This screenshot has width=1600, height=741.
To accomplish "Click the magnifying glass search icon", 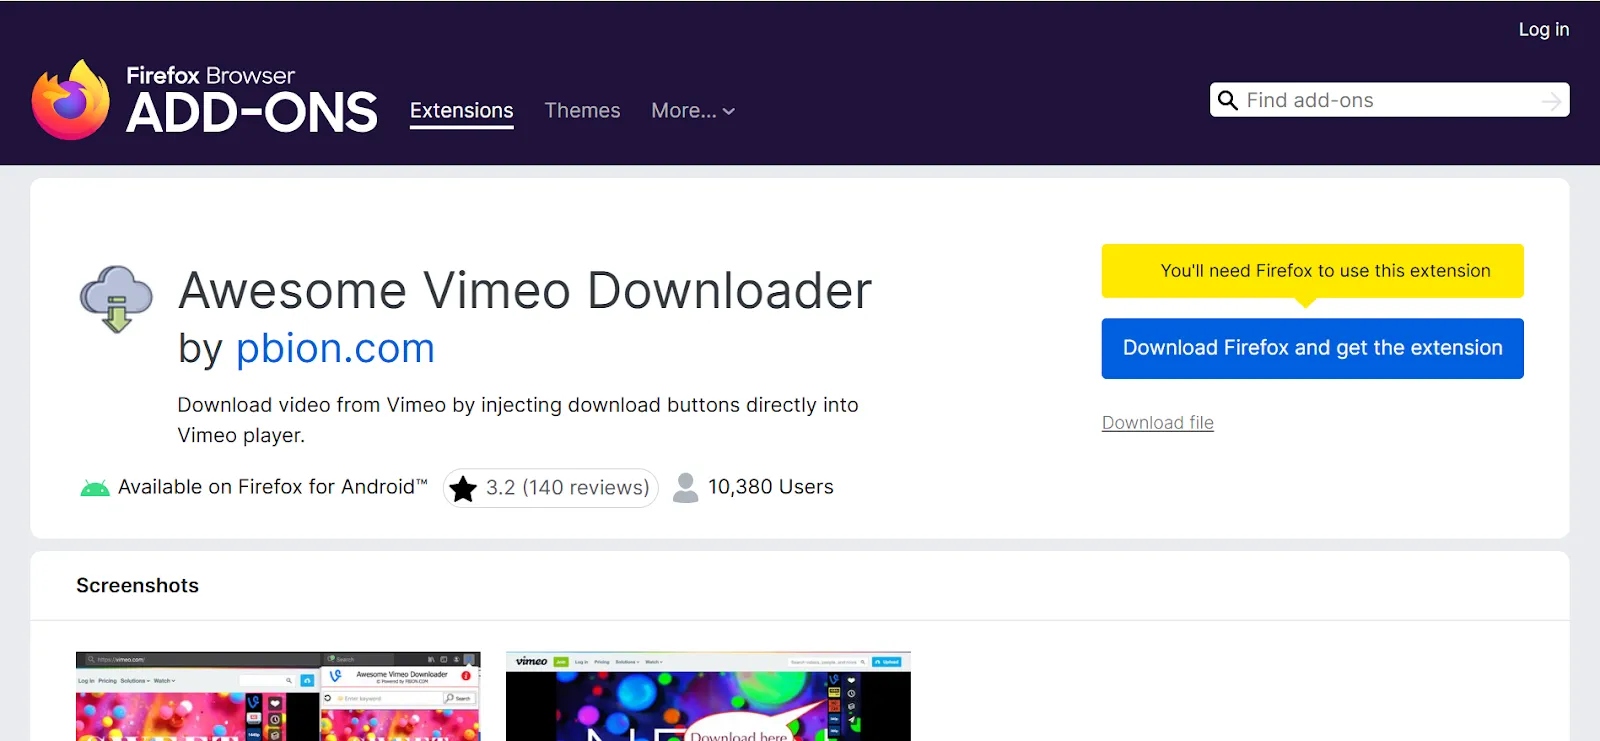I will (x=1228, y=100).
